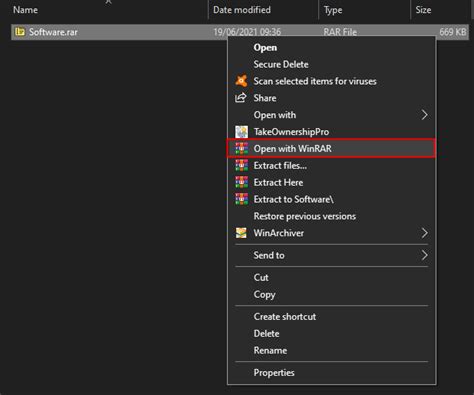This screenshot has height=395, width=474.
Task: Click the Avast scan viruses icon
Action: (x=241, y=81)
